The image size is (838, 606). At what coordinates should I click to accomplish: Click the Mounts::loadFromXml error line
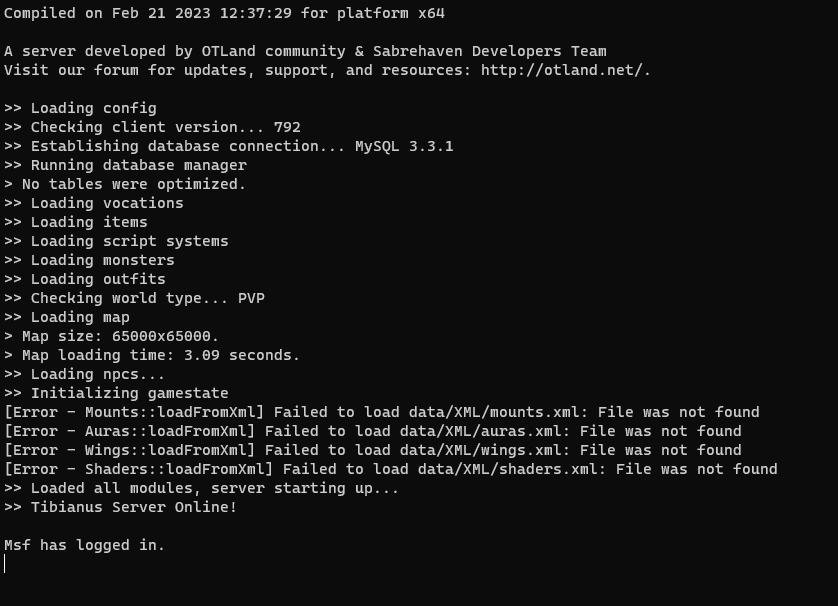pyautogui.click(x=382, y=412)
